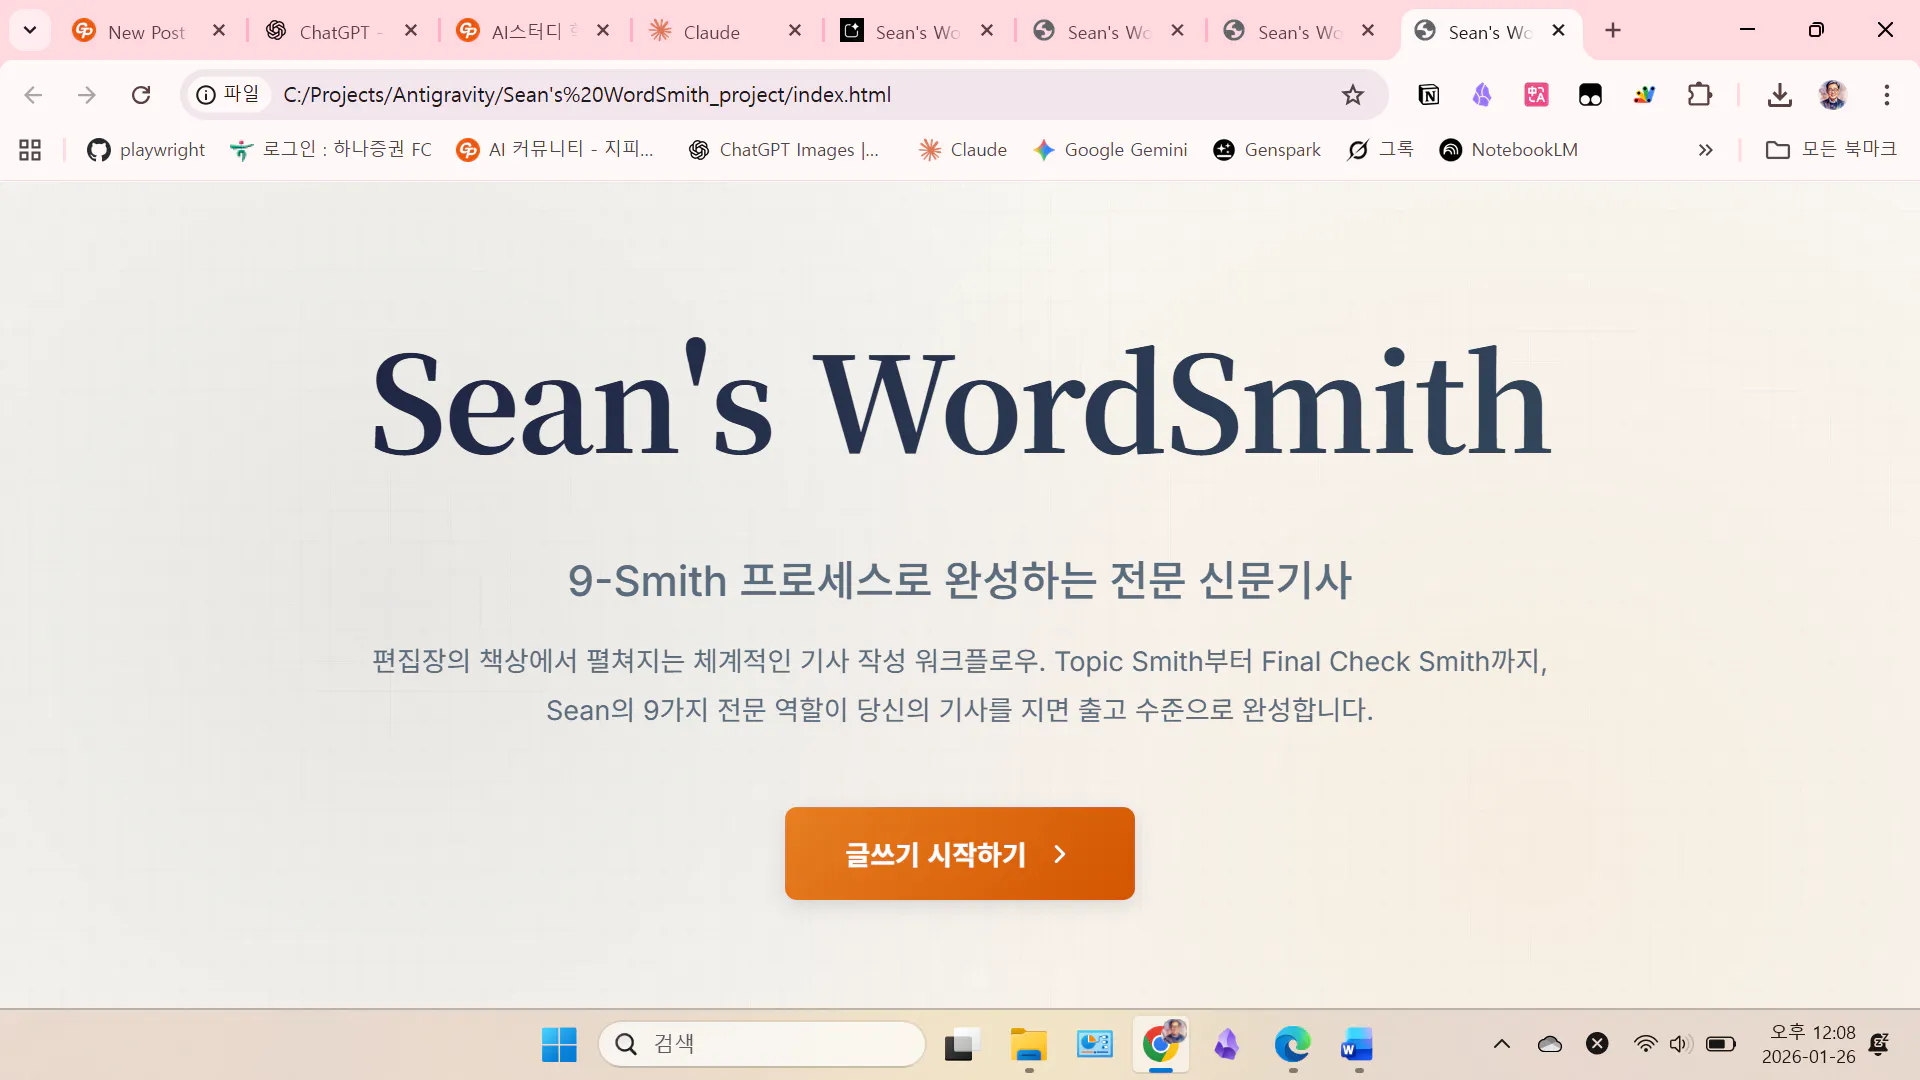
Task: Open Chrome three-dot menu
Action: click(1886, 95)
